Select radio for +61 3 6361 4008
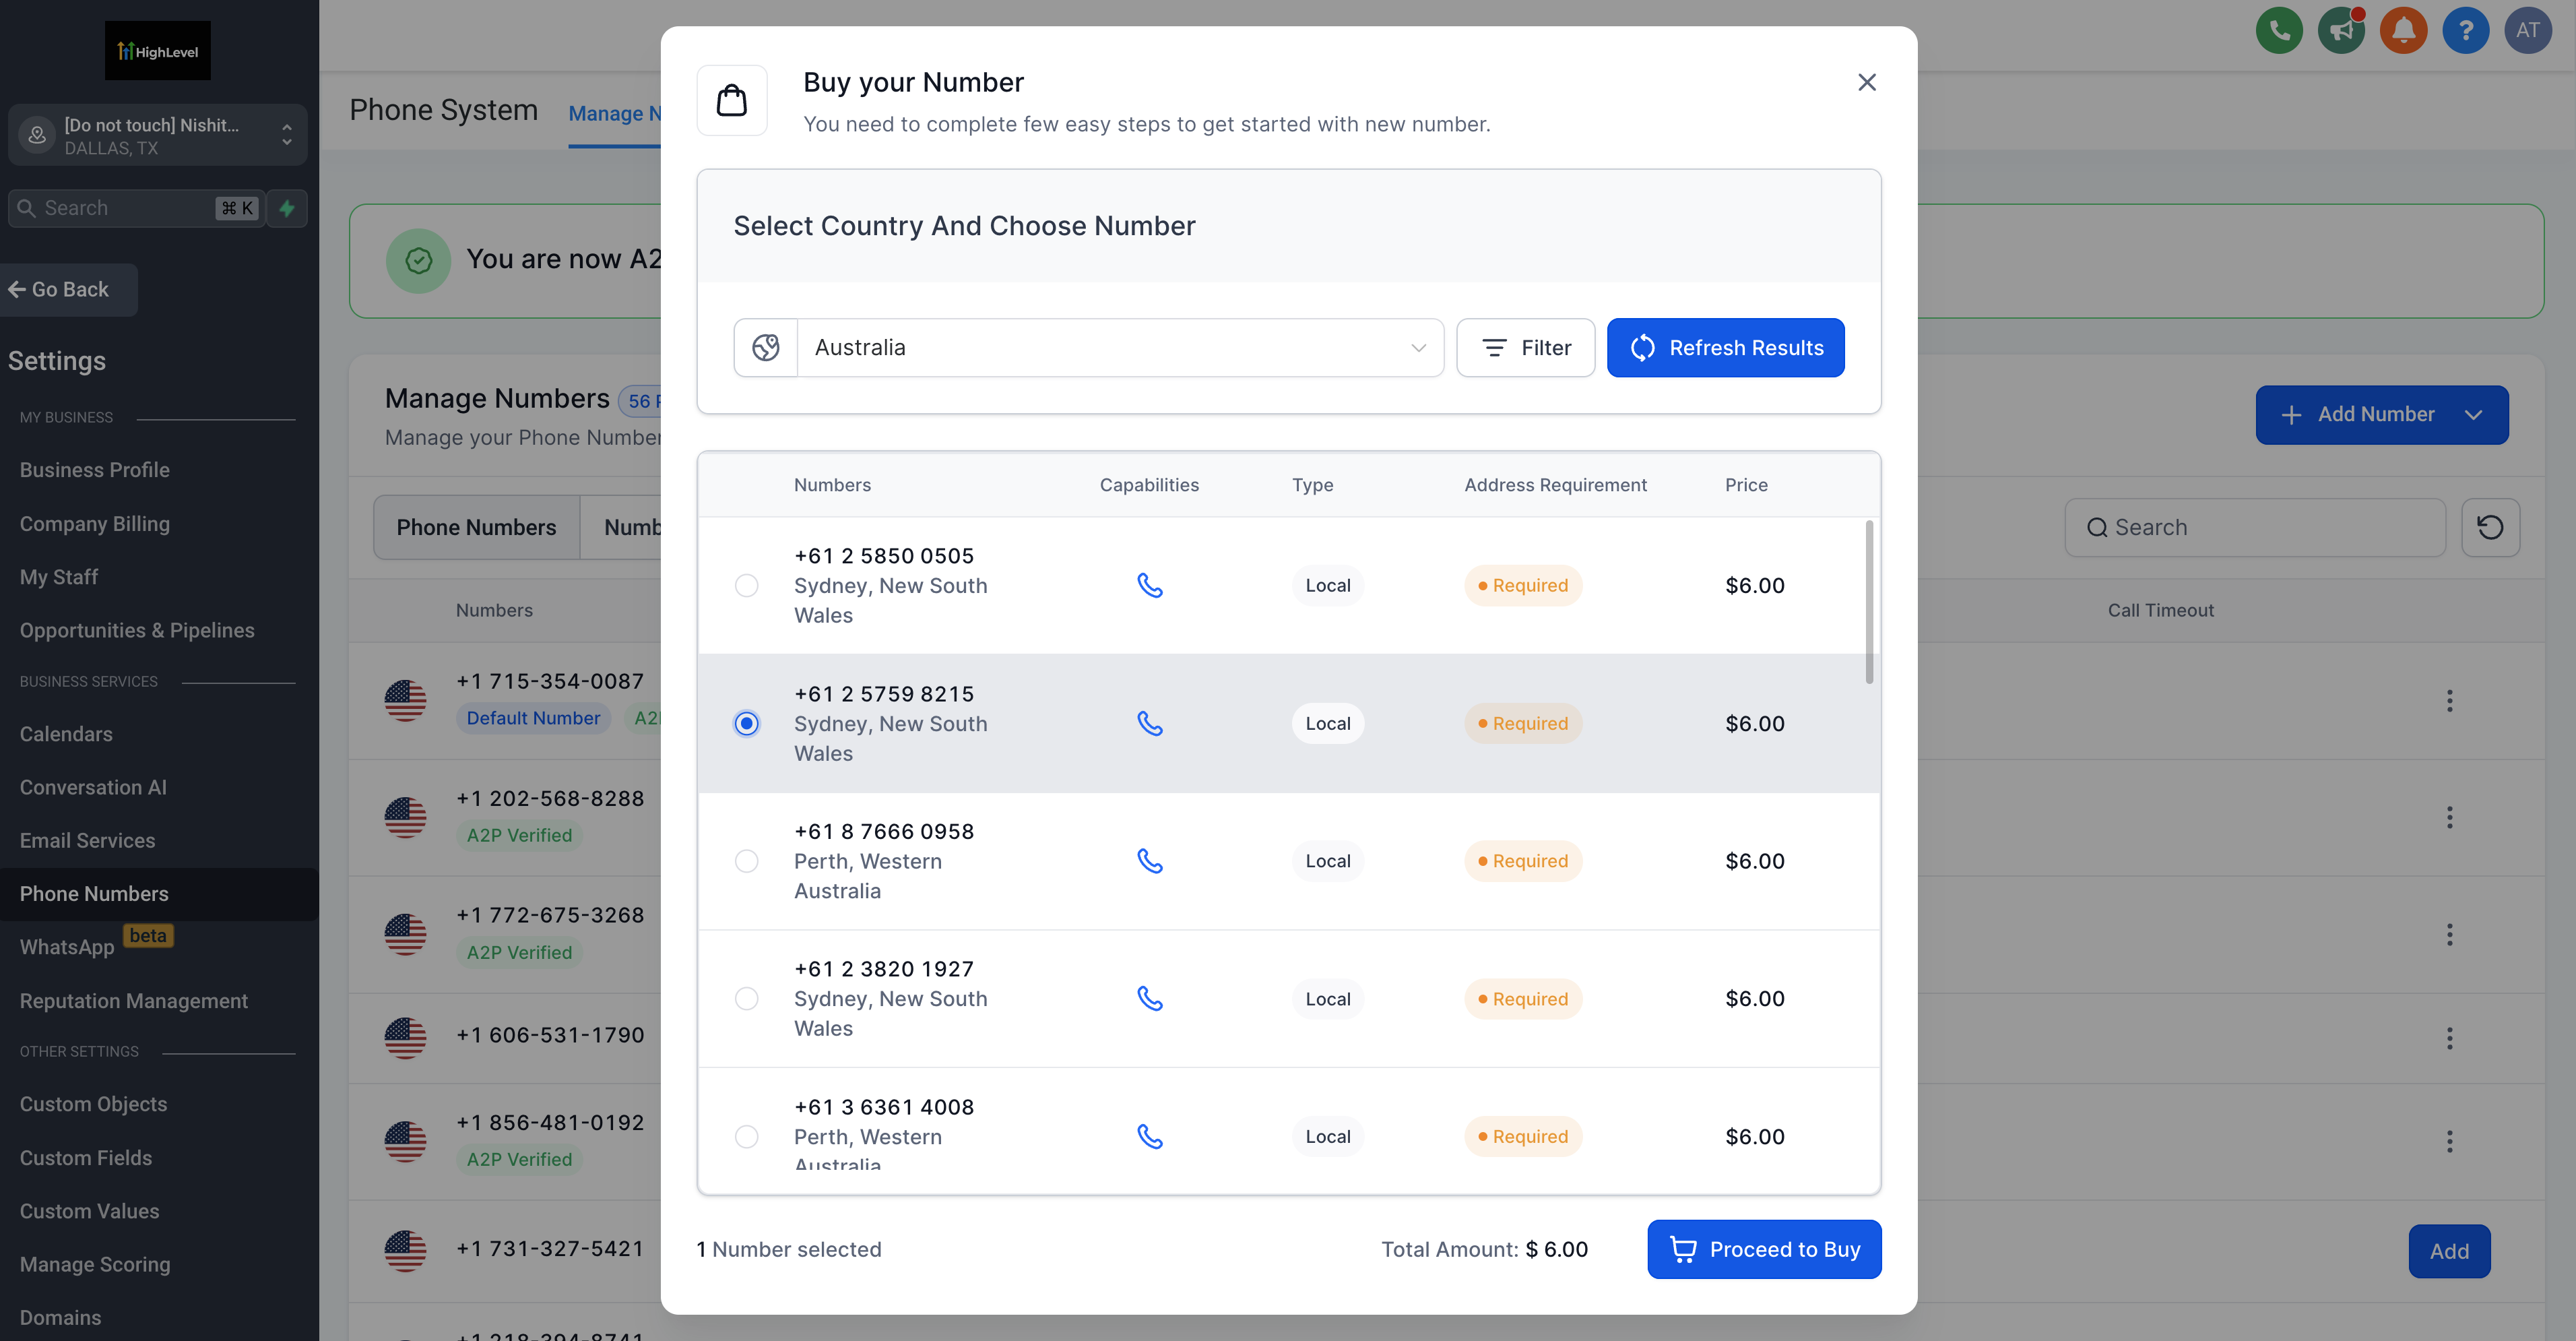 pos(746,1136)
